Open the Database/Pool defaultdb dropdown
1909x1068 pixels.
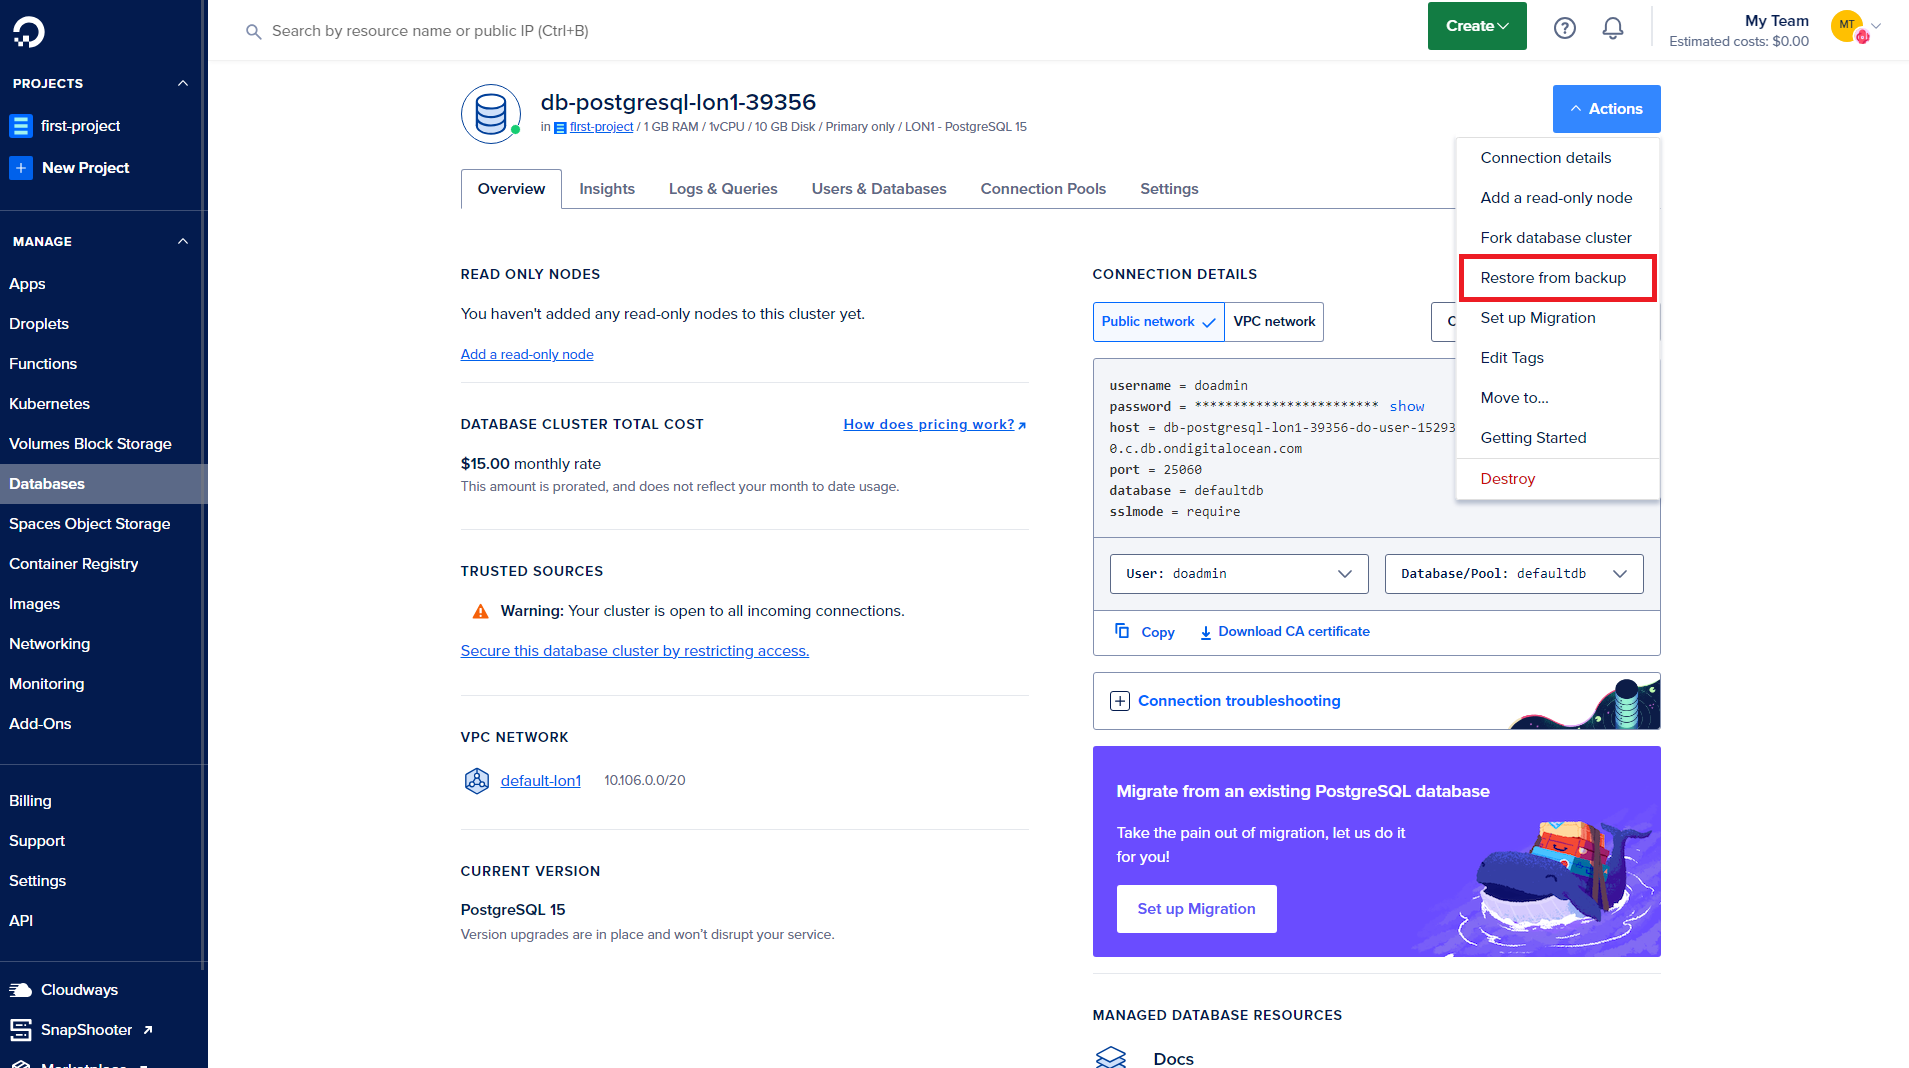click(1513, 574)
